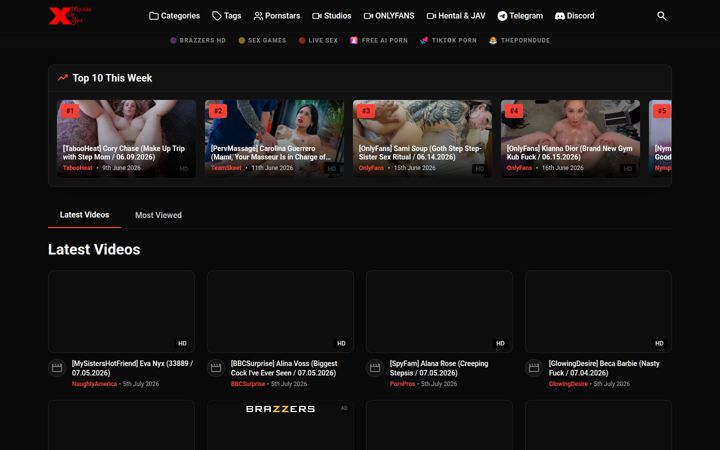Open the Categories navigation link
Viewport: 720px width, 450px height.
click(174, 16)
